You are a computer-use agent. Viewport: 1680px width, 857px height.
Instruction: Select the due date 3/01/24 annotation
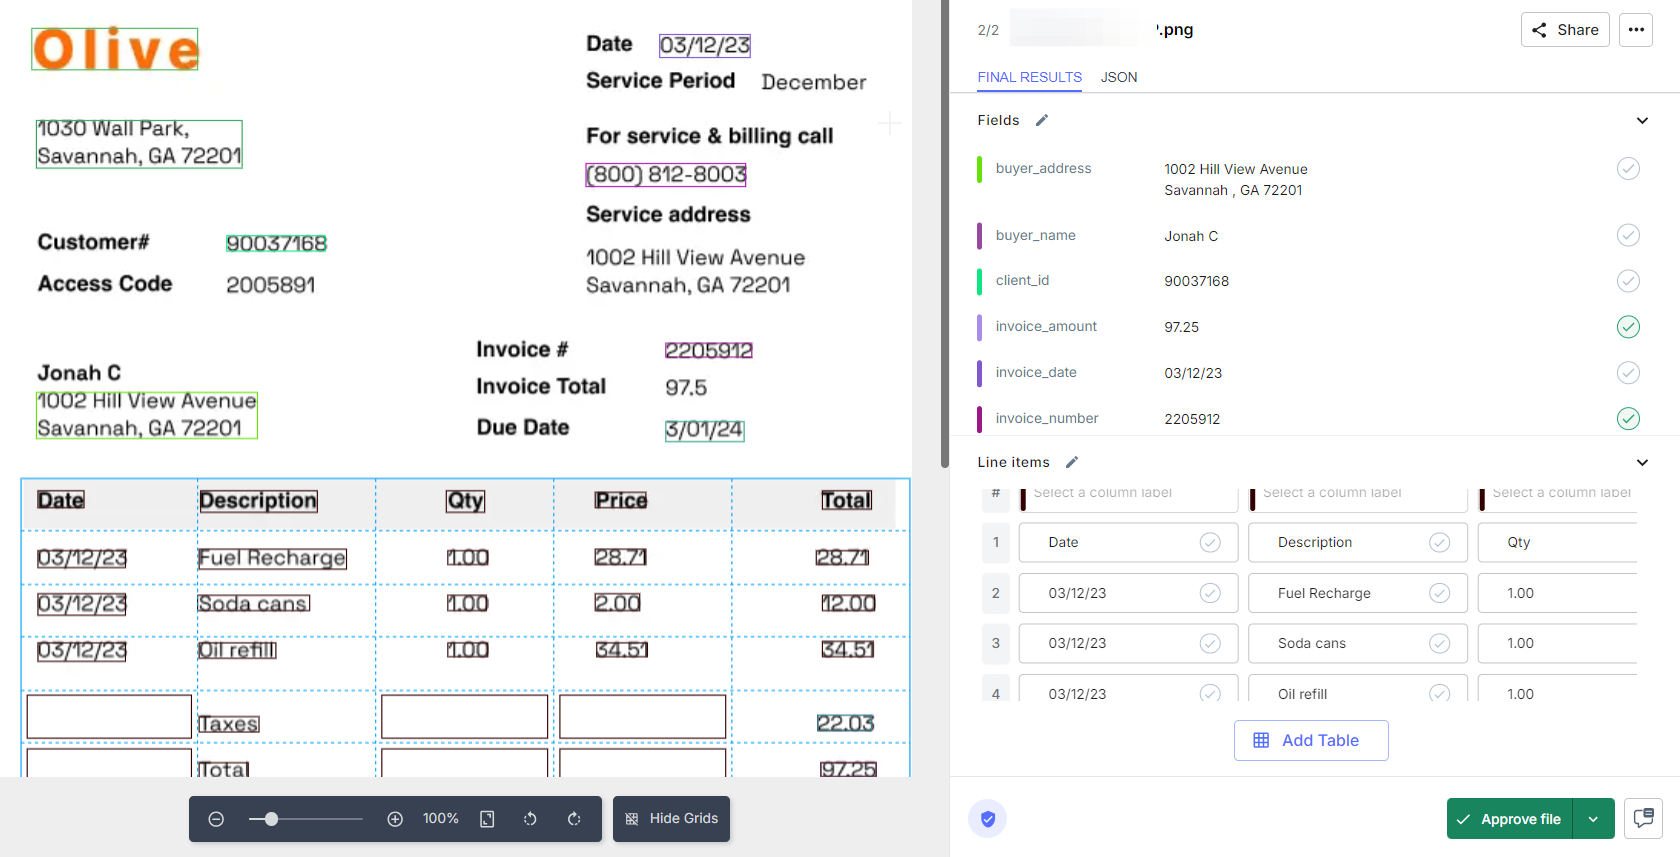click(705, 430)
